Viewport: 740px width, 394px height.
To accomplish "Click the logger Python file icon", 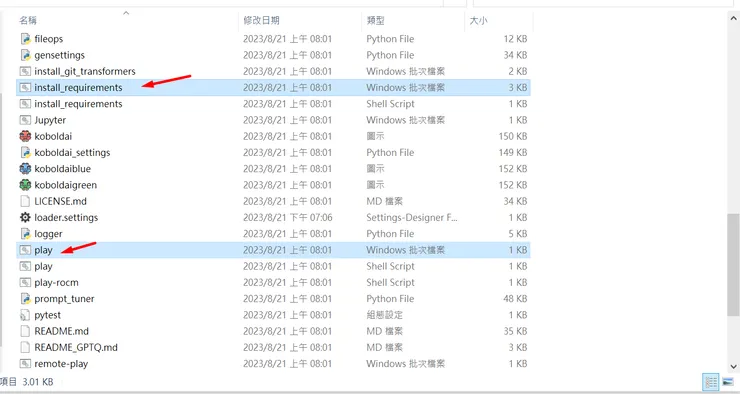I will [25, 234].
